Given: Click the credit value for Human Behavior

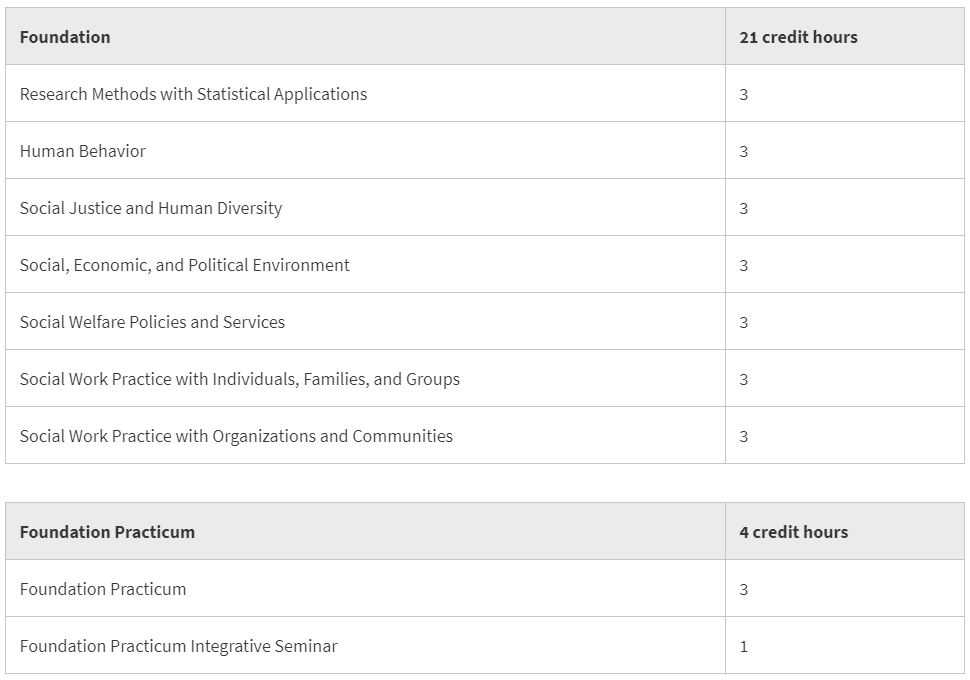Looking at the screenshot, I should (744, 152).
